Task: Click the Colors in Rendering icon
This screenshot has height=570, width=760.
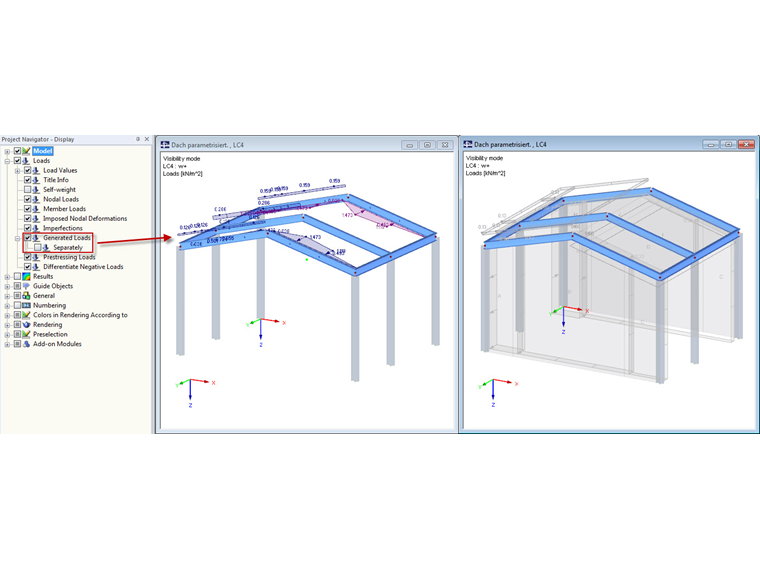Action: pyautogui.click(x=27, y=315)
